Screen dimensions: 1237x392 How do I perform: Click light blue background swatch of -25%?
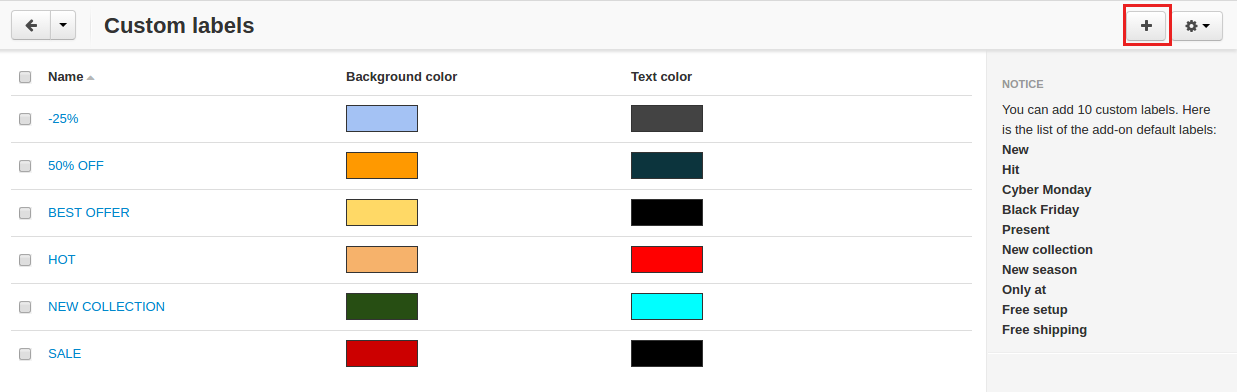coord(382,118)
